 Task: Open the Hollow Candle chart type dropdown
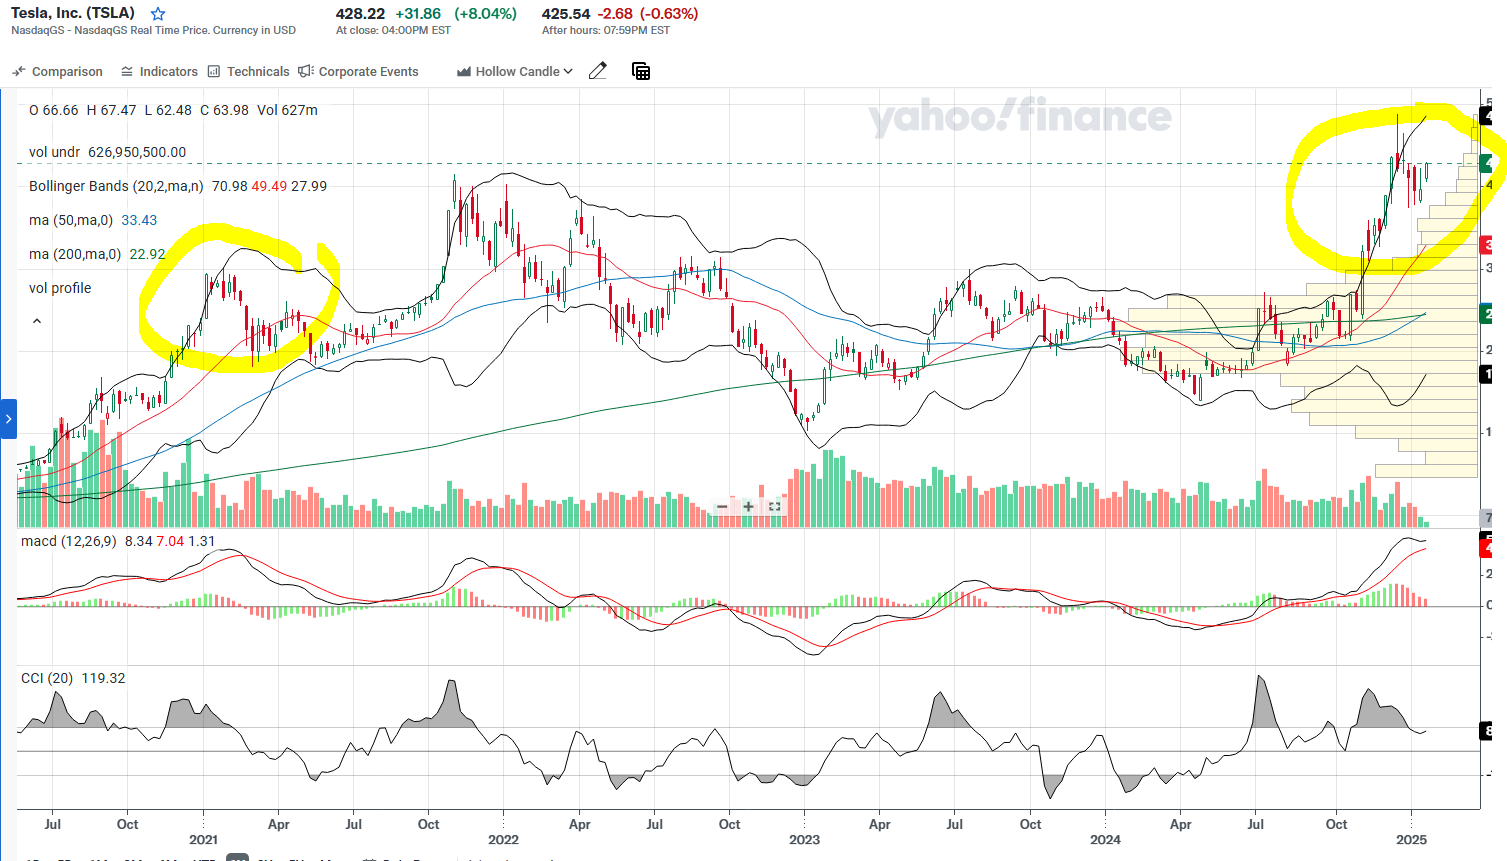pyautogui.click(x=515, y=72)
